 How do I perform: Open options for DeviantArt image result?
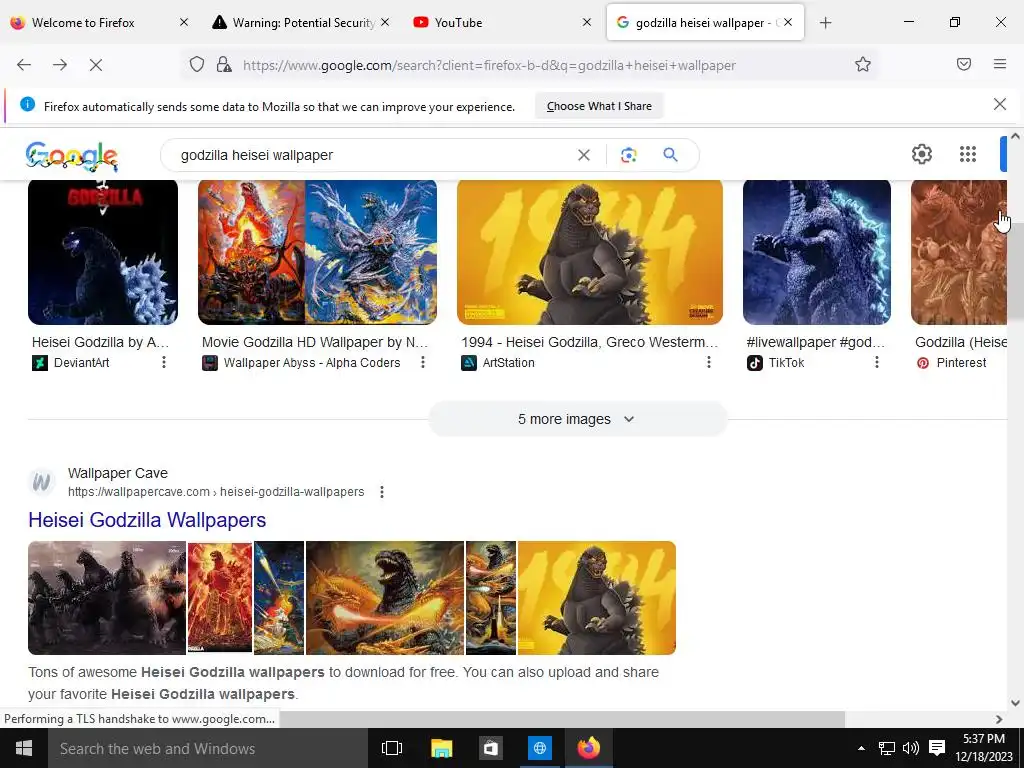[x=164, y=362]
